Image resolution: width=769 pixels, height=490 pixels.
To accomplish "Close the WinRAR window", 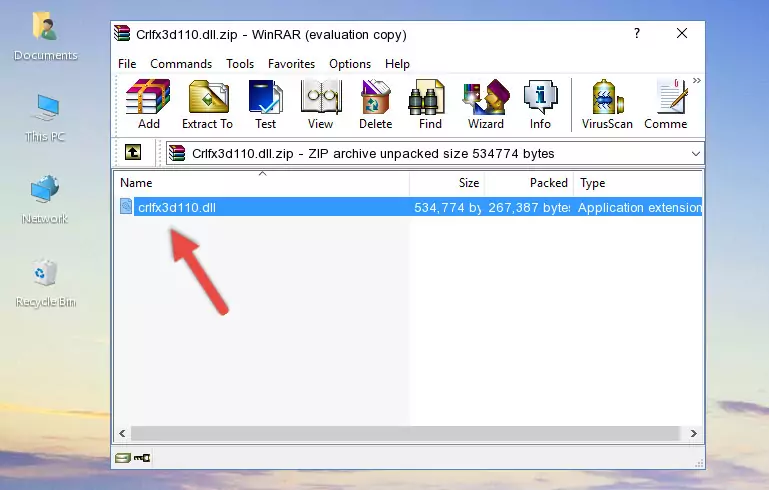I will [682, 33].
